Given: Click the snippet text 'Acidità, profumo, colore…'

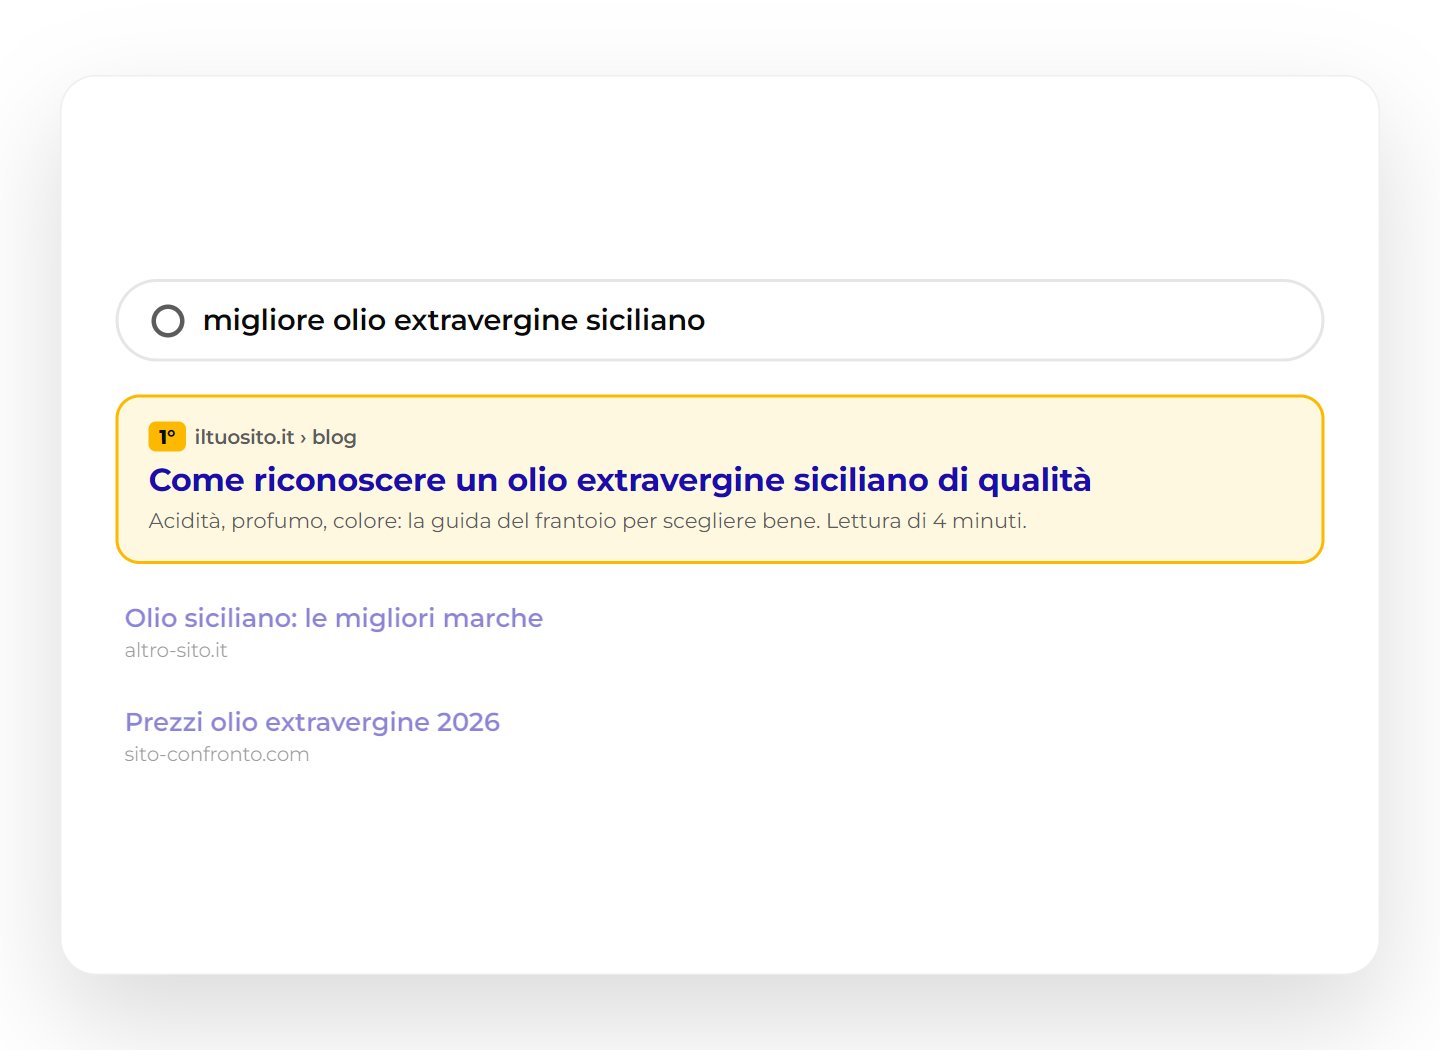Looking at the screenshot, I should [588, 521].
